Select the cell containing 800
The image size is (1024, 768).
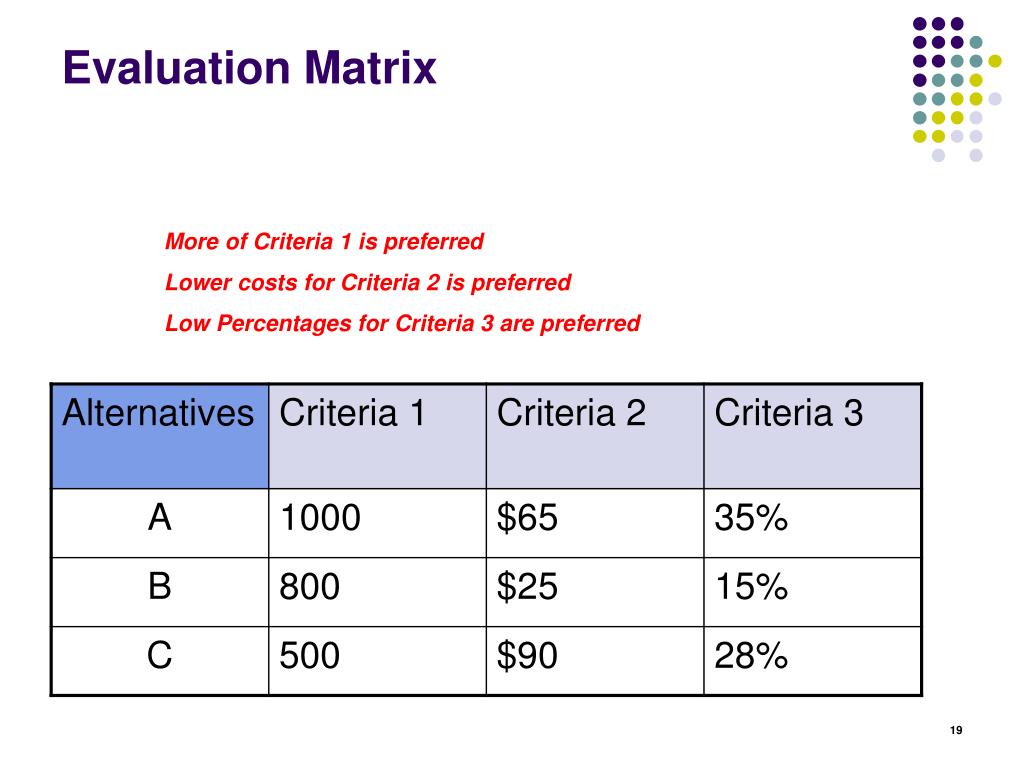coord(377,592)
